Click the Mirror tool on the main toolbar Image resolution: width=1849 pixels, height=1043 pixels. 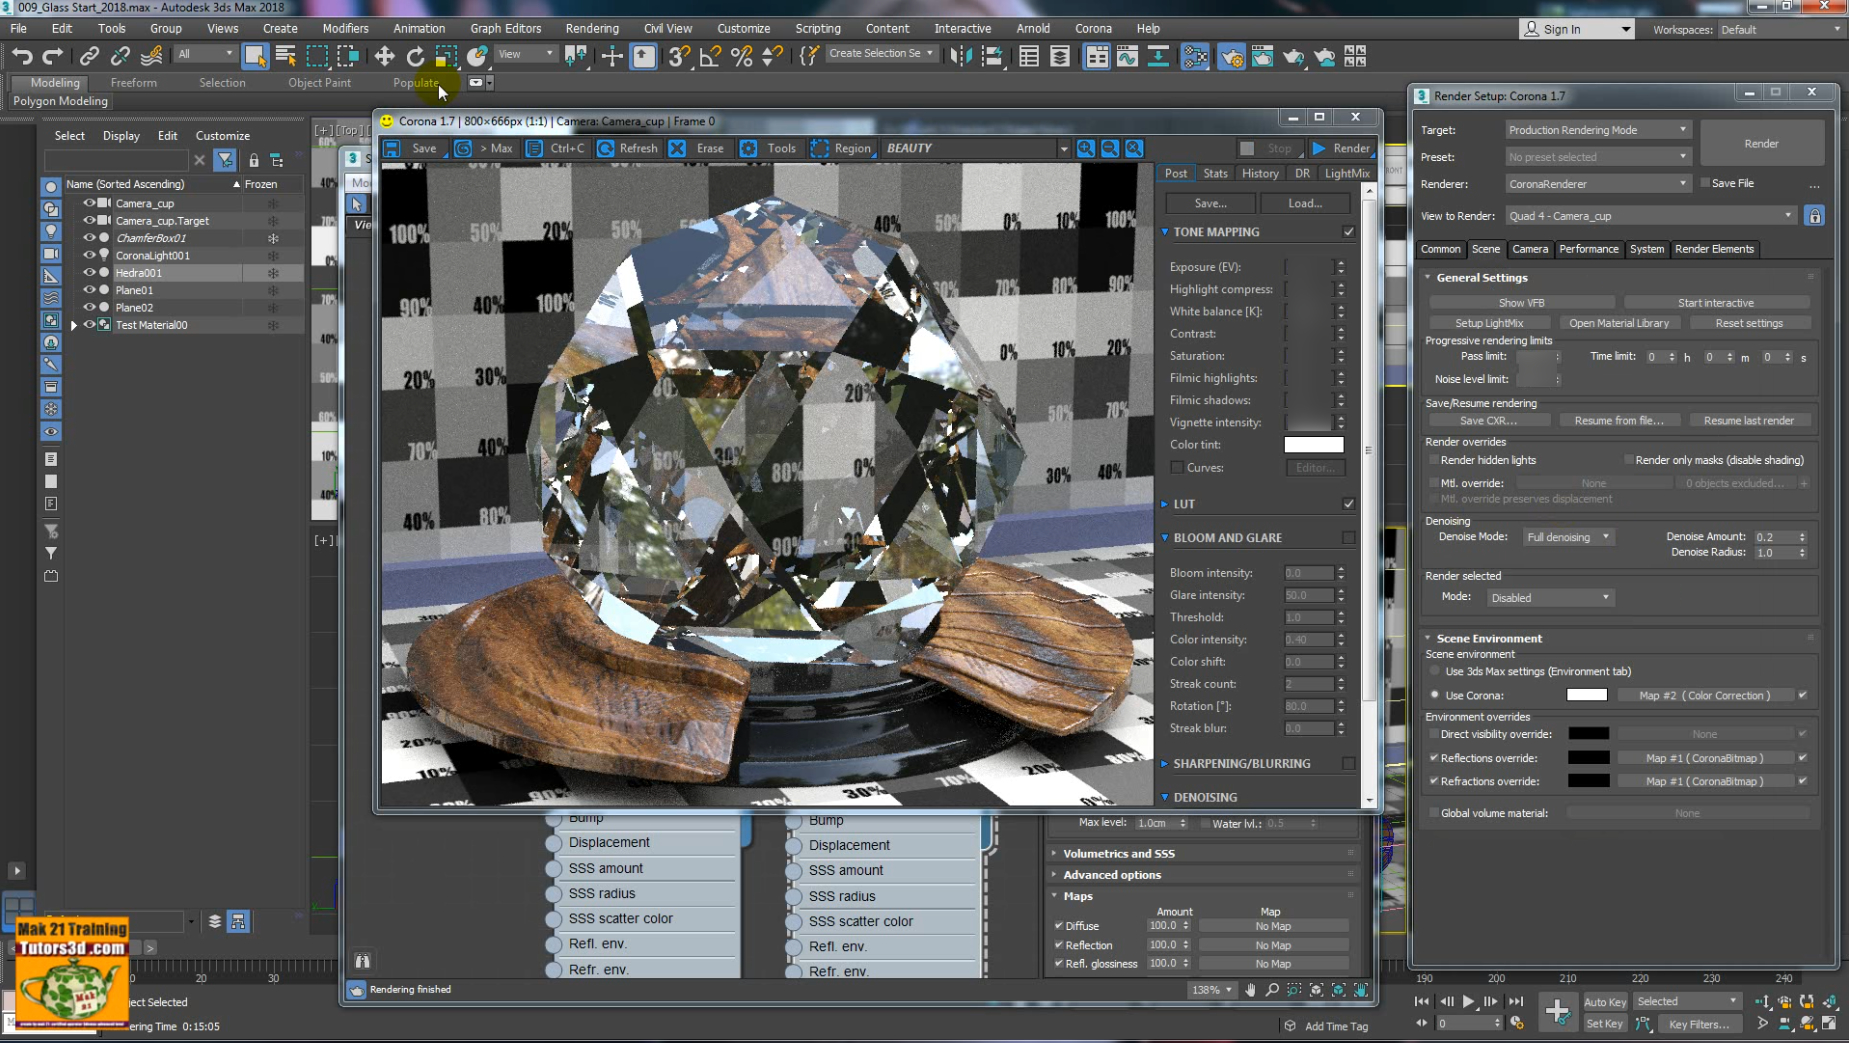961,56
